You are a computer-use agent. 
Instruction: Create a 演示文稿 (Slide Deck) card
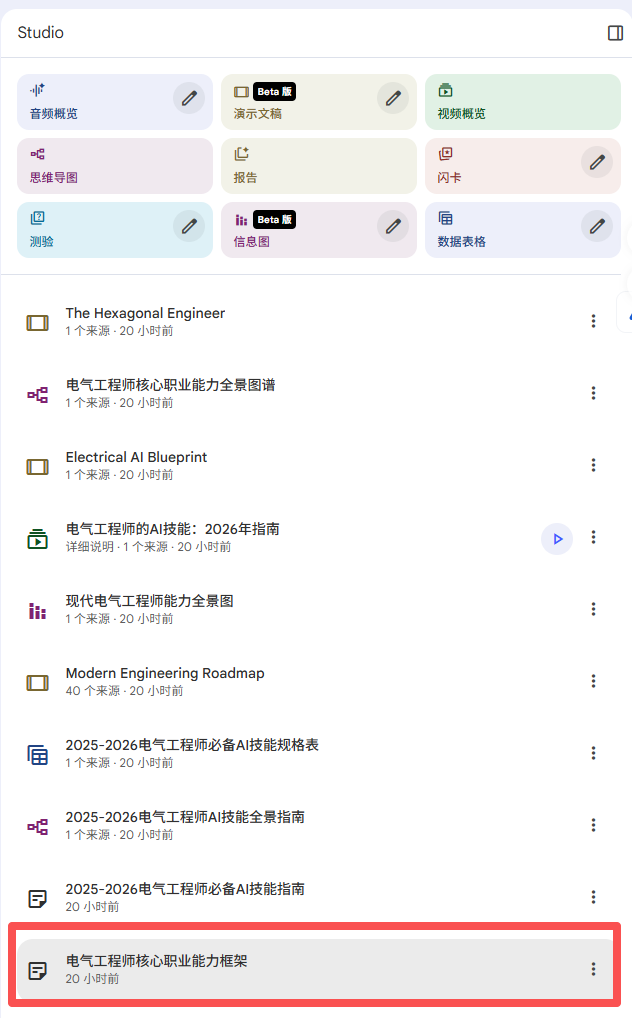(319, 102)
